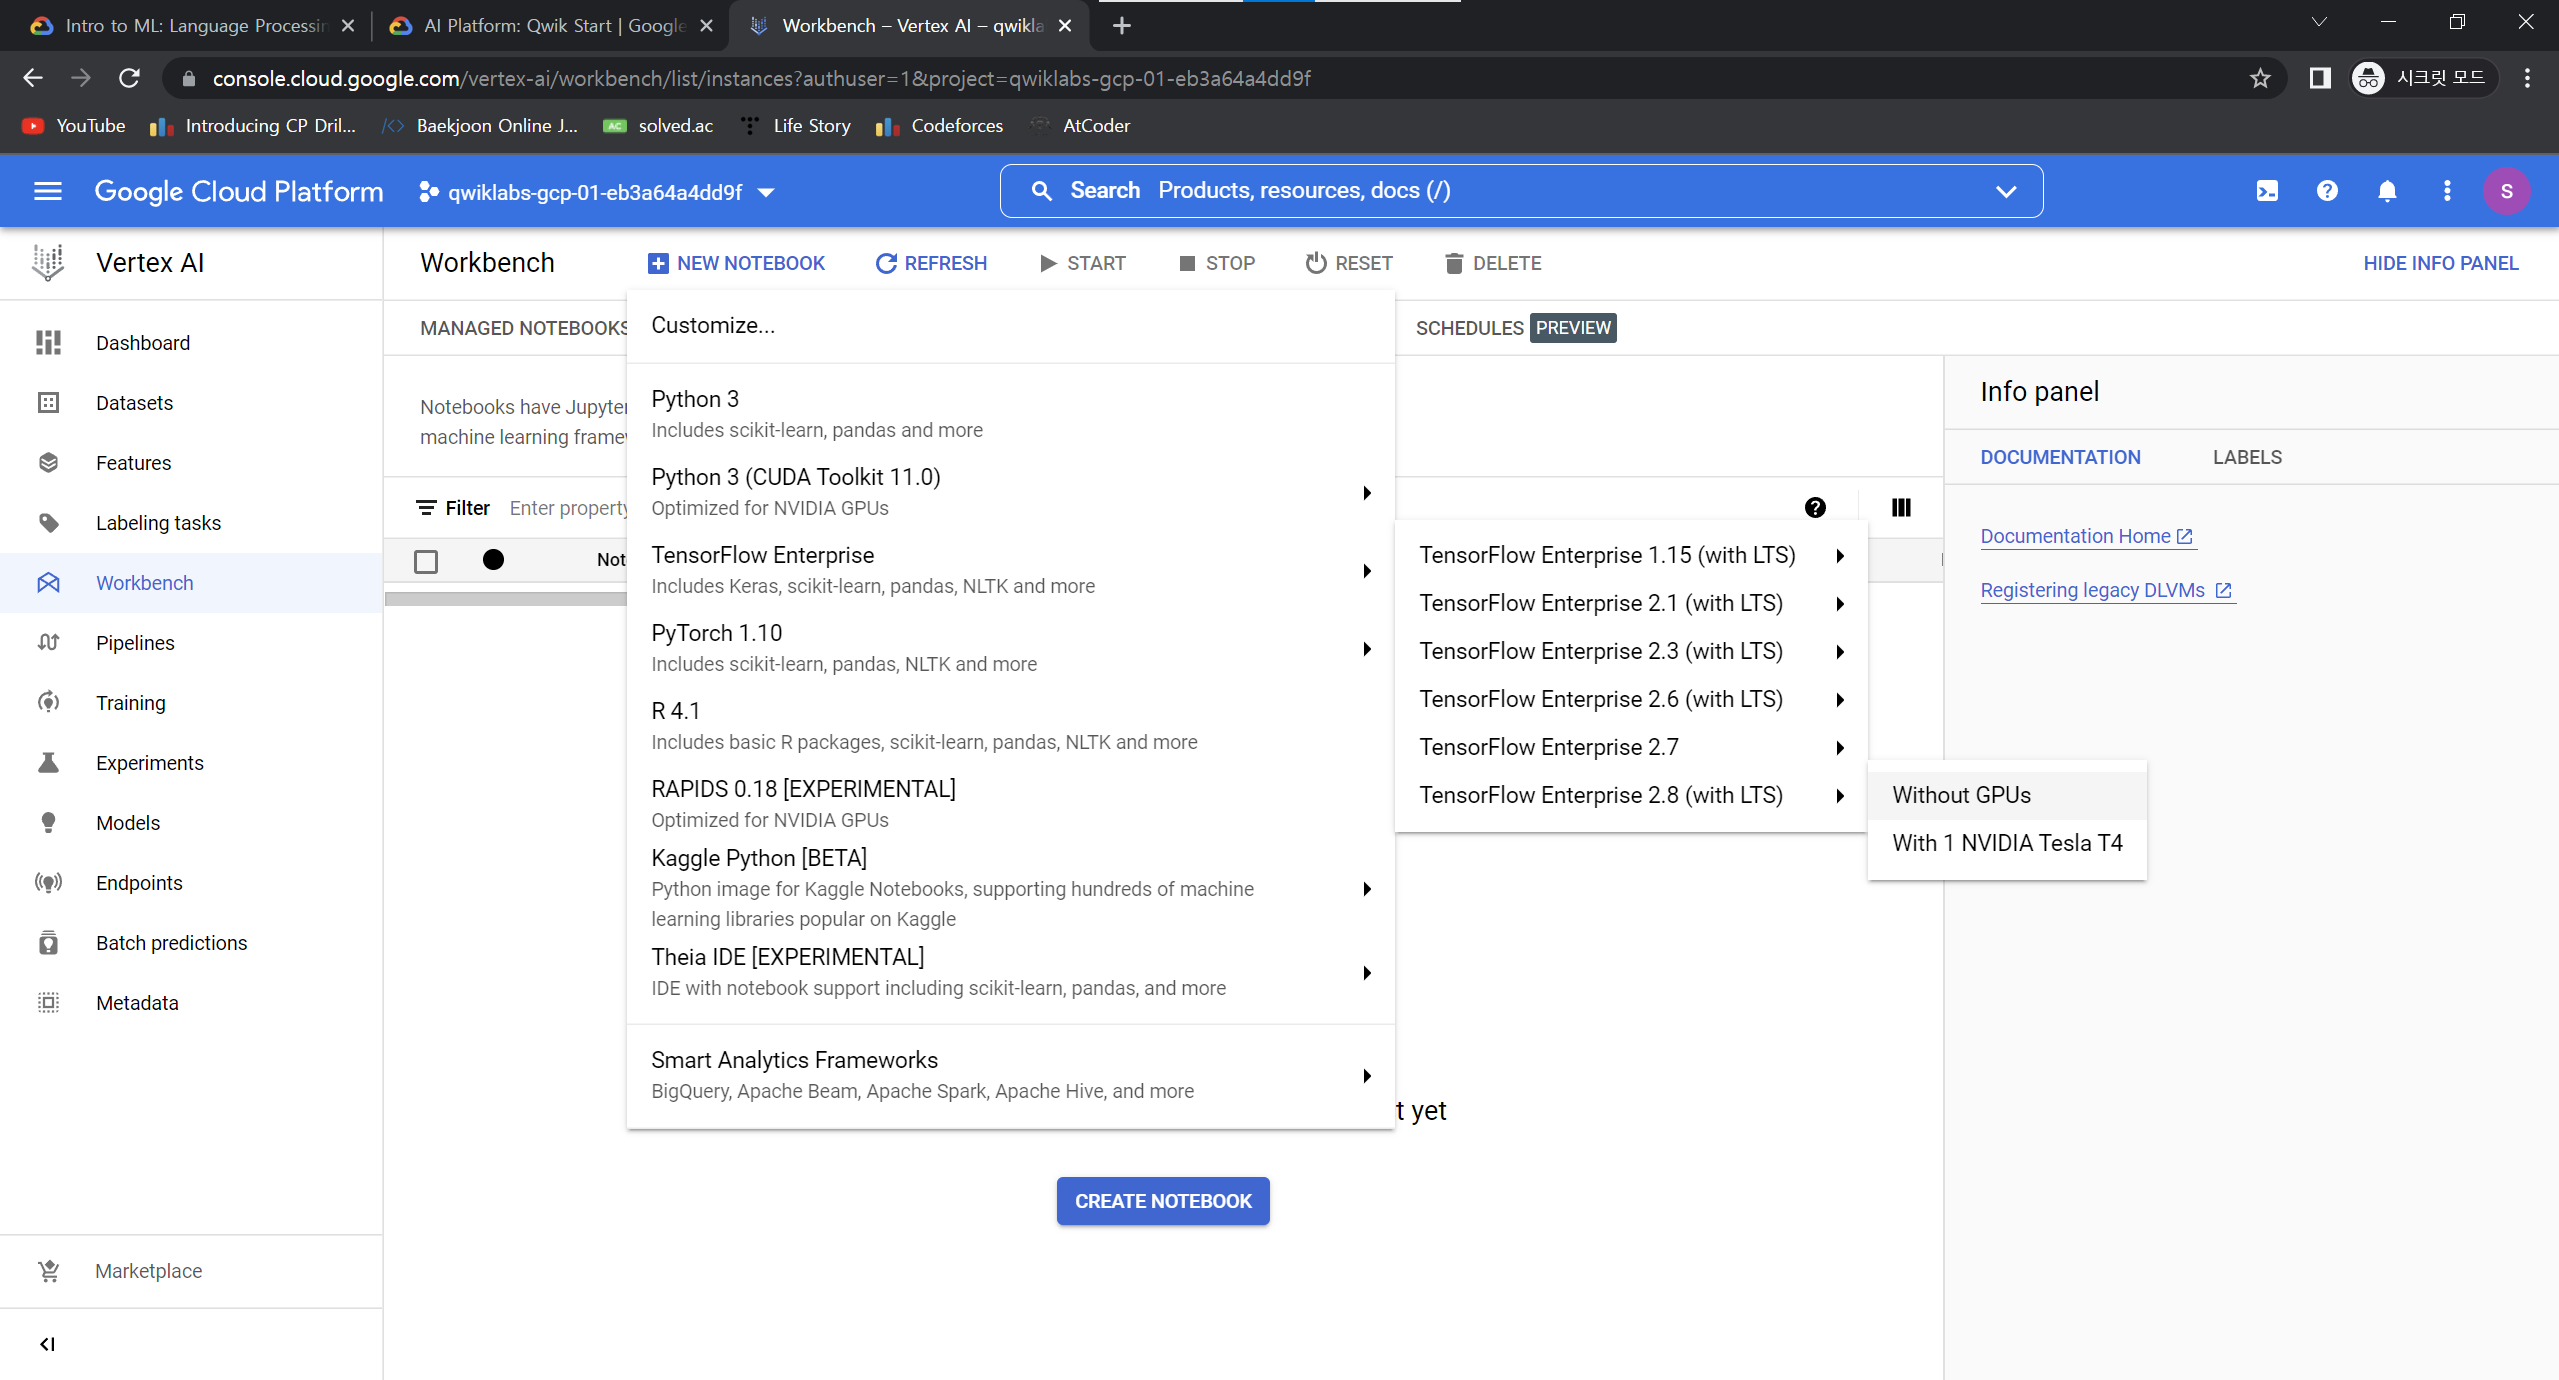This screenshot has height=1380, width=2559.
Task: Open Cloud Shell terminal icon
Action: coord(2267,191)
